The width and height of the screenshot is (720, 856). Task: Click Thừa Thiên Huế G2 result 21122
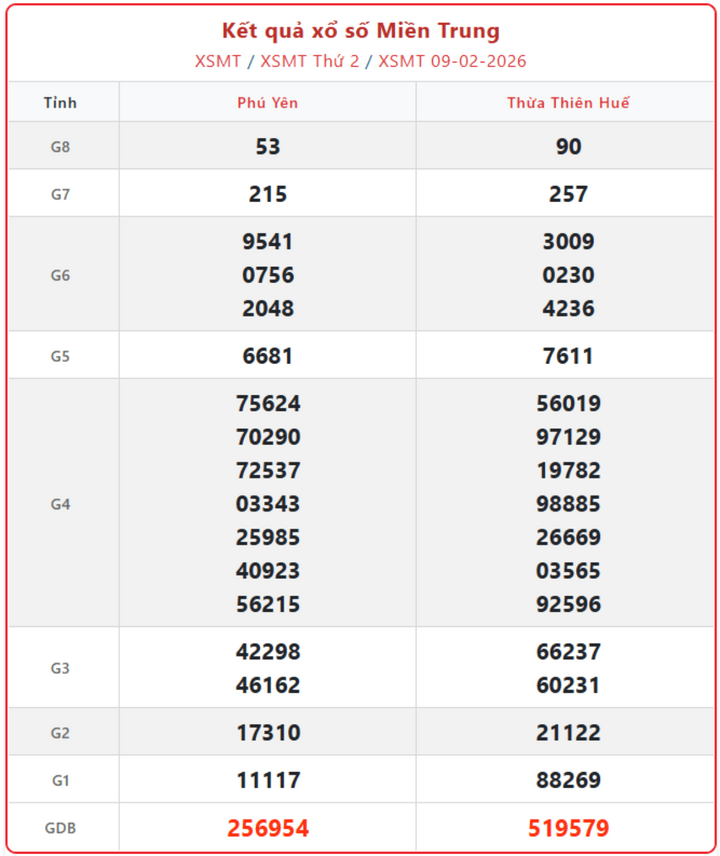[x=568, y=733]
